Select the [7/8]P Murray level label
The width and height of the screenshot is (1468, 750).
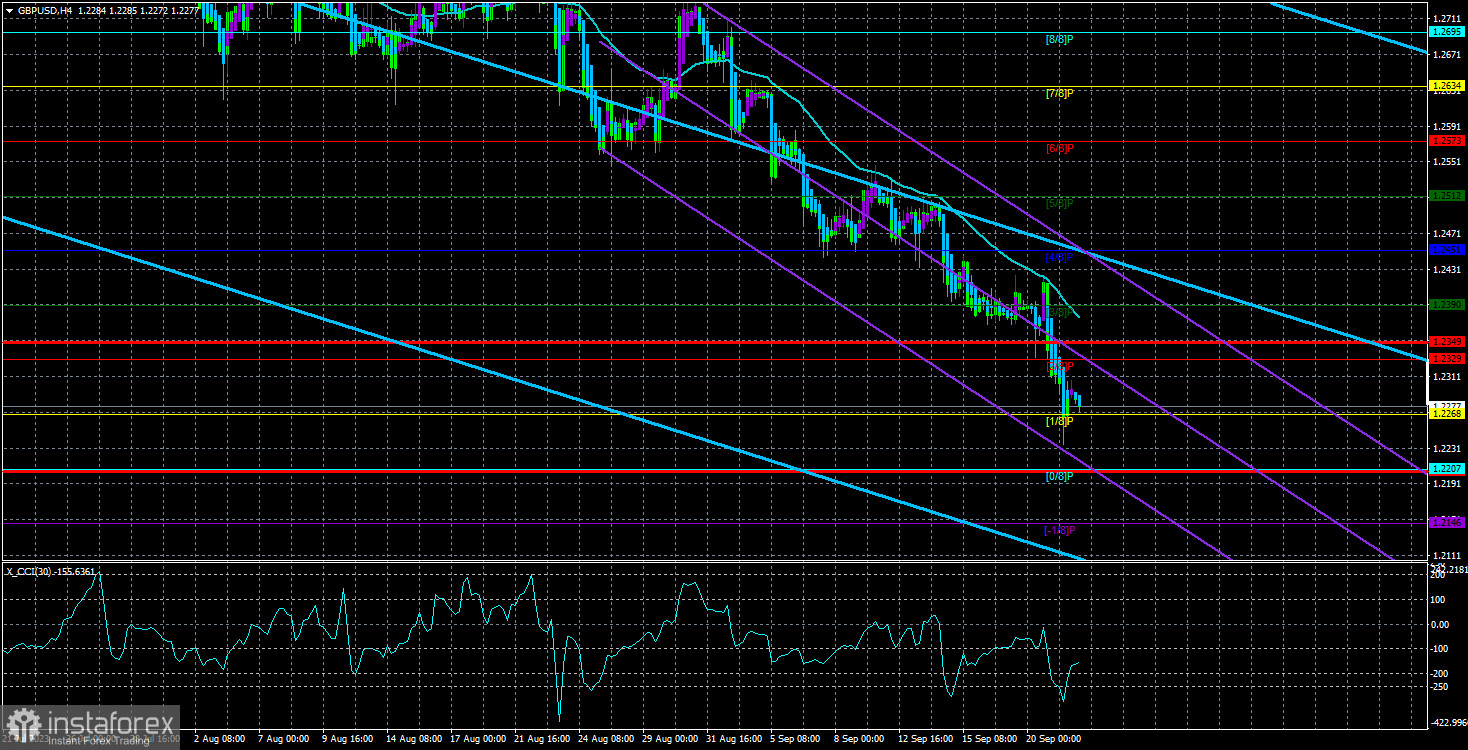tap(1059, 94)
